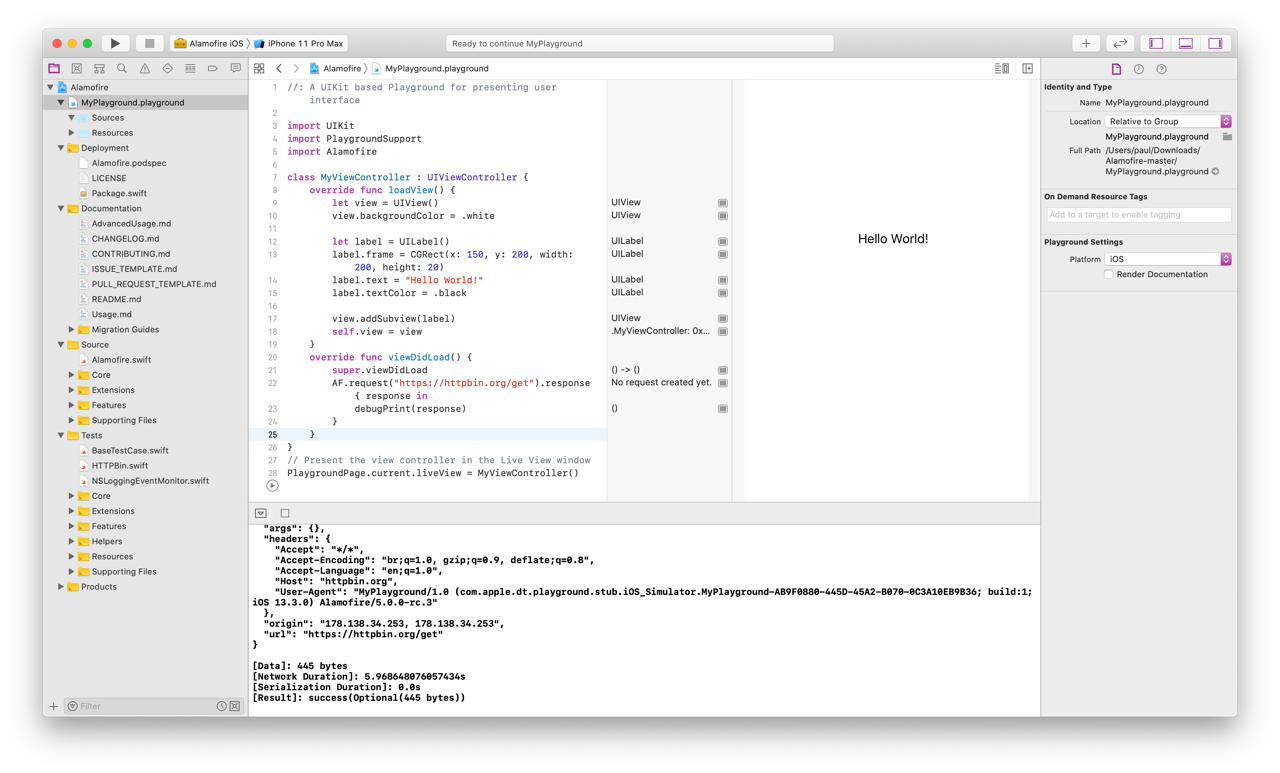This screenshot has width=1280, height=773.
Task: Click the square button in the debug bar
Action: 285,513
